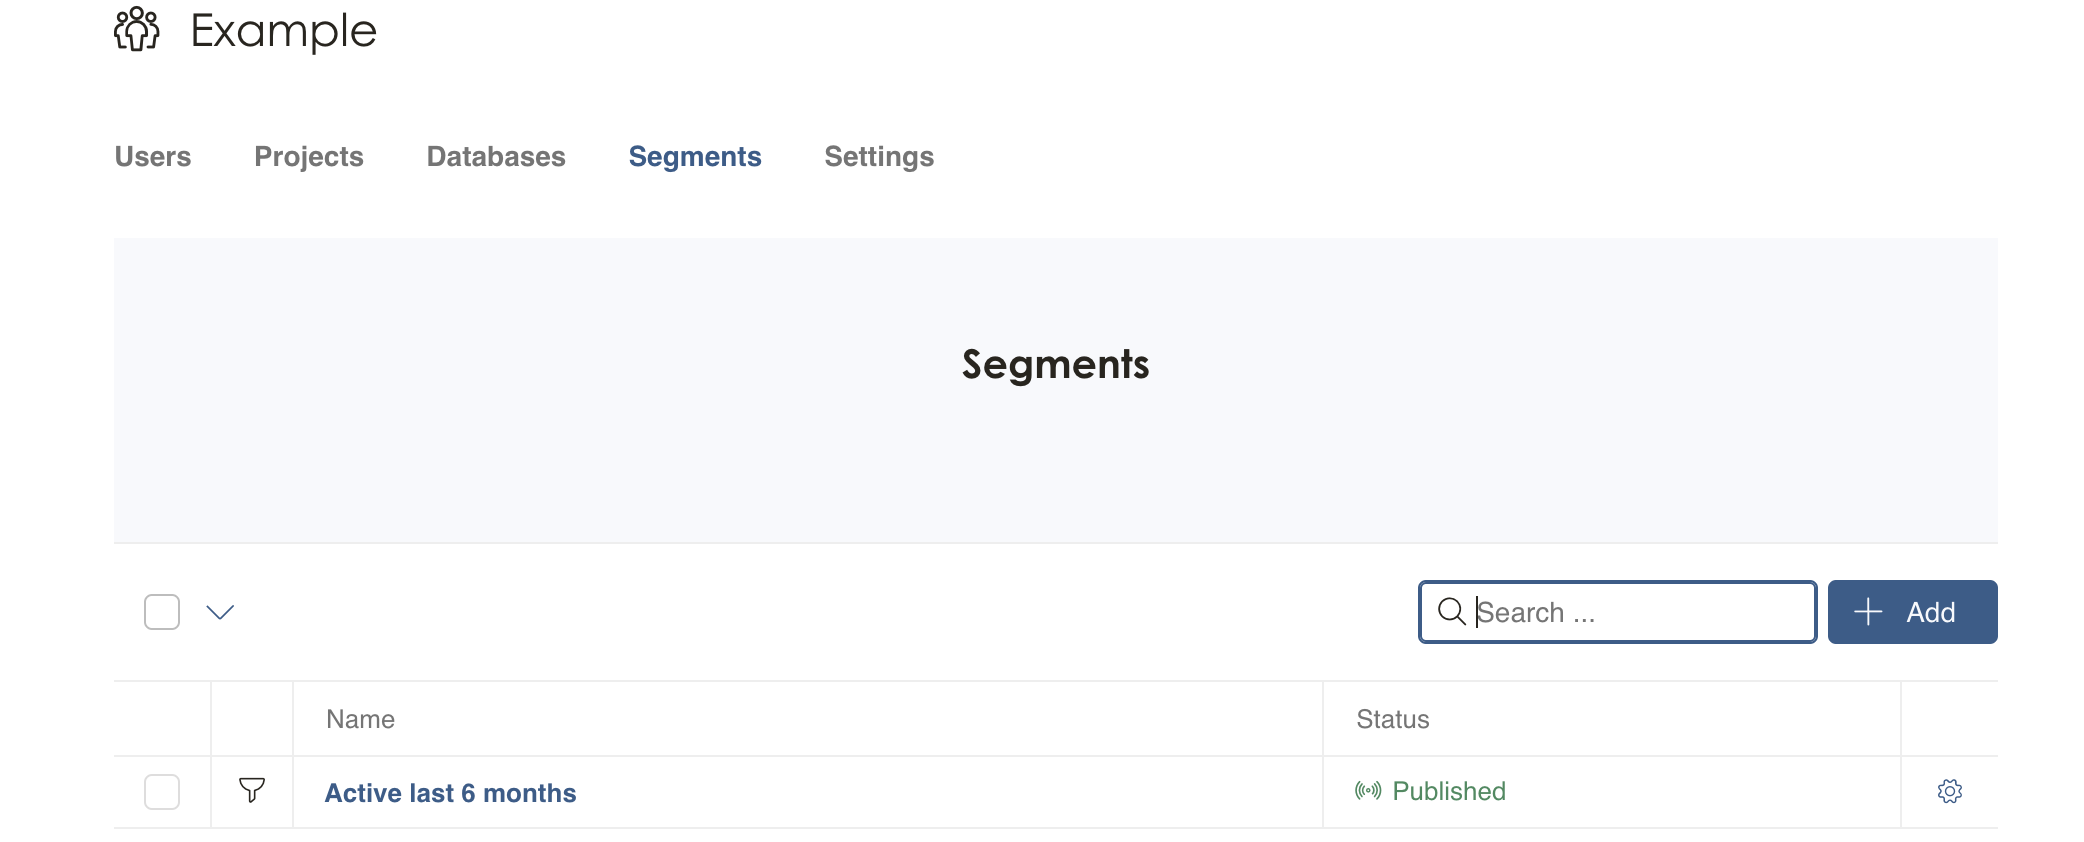Viewport: 2084px width, 842px height.
Task: Click the Published broadcast status icon
Action: 1368,791
